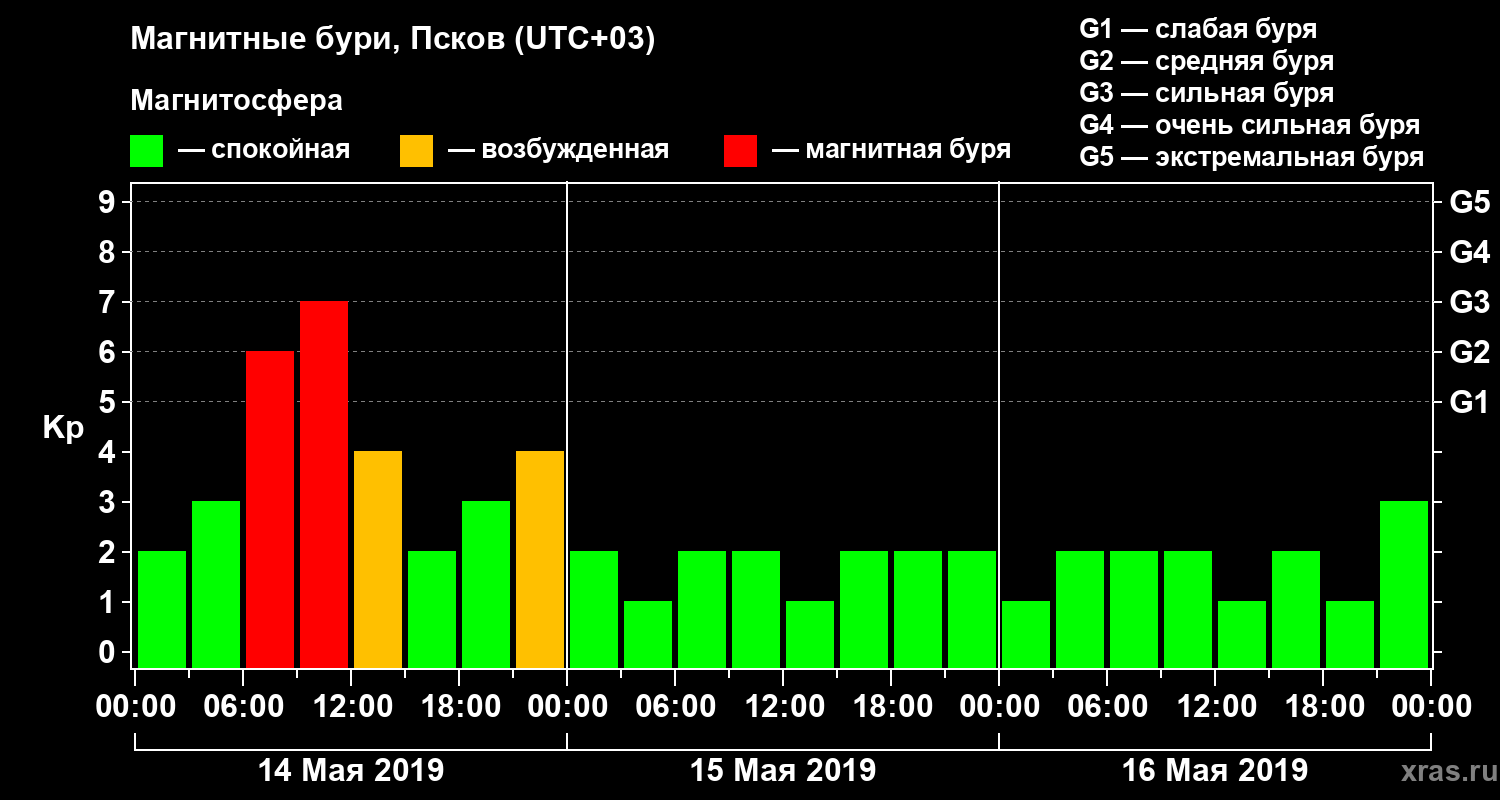
Task: Click the 'Kp' axis label
Action: (63, 428)
